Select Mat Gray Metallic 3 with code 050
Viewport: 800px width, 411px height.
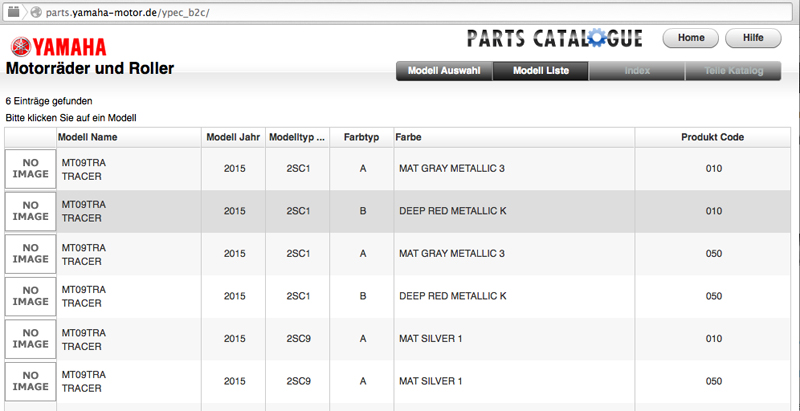coord(450,254)
